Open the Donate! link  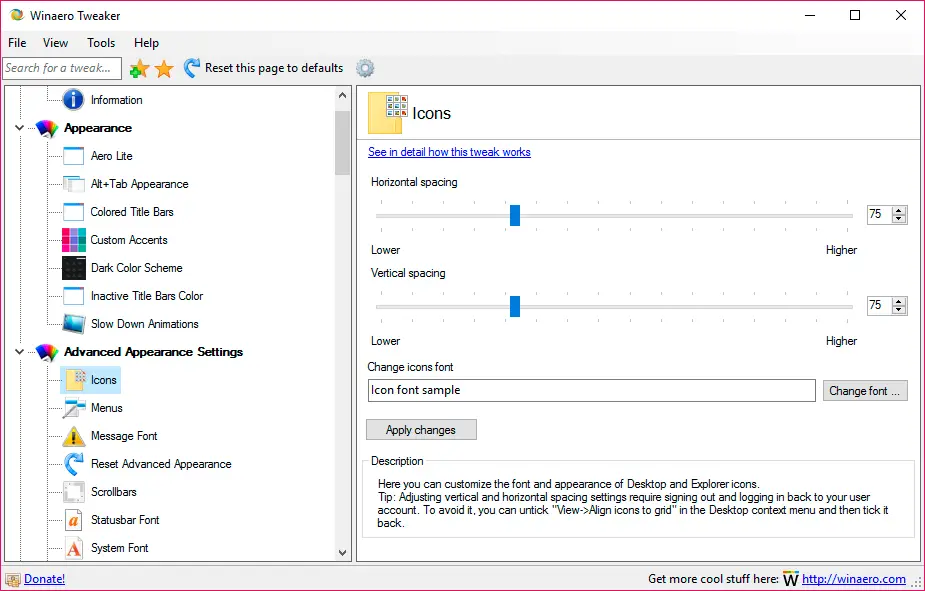pyautogui.click(x=44, y=579)
